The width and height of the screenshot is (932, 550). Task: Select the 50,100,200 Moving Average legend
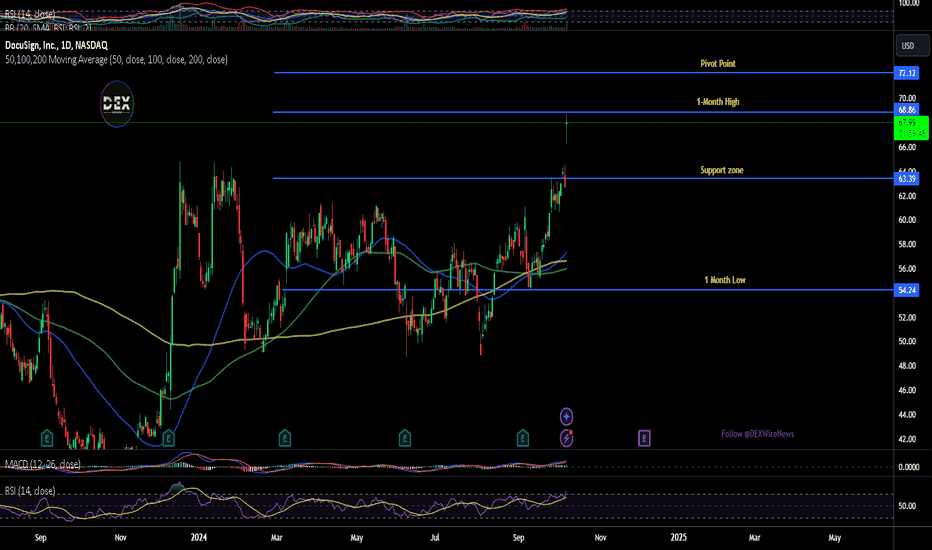click(116, 59)
